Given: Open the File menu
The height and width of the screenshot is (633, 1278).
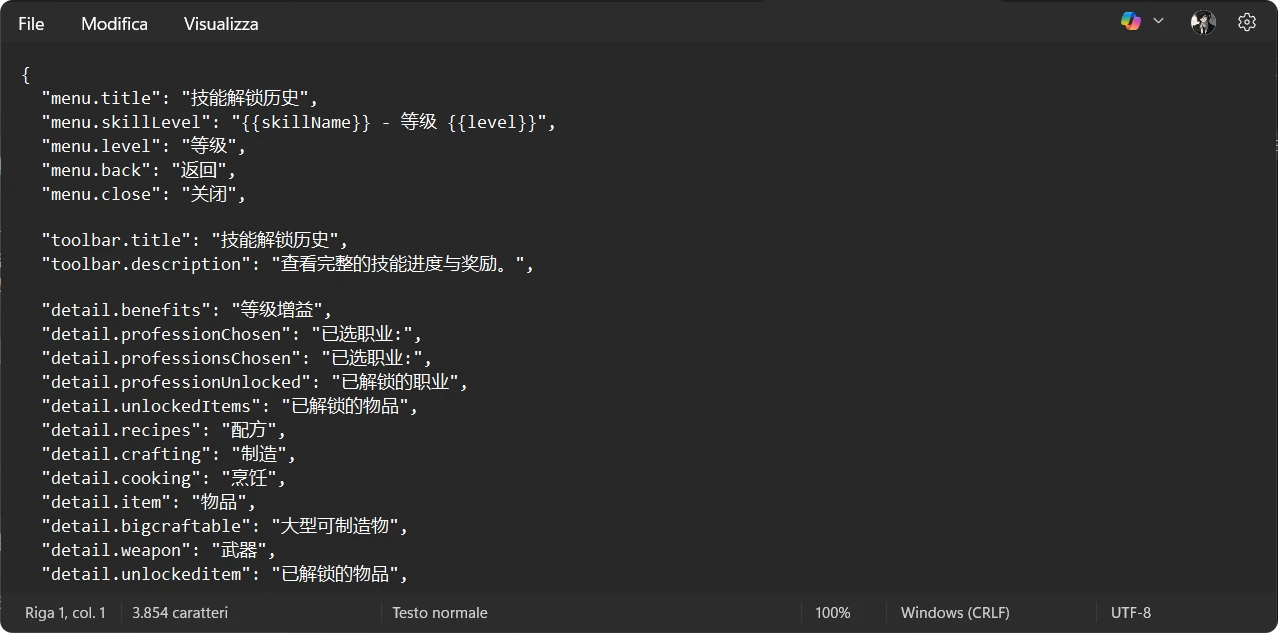Looking at the screenshot, I should [x=31, y=24].
